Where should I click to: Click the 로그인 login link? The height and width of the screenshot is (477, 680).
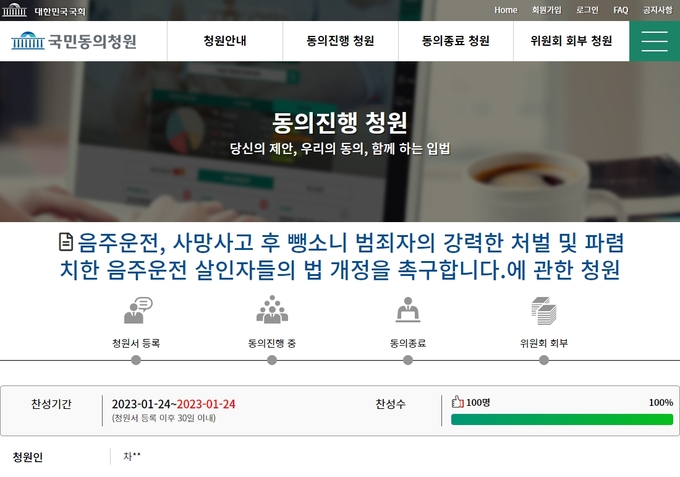[x=587, y=10]
